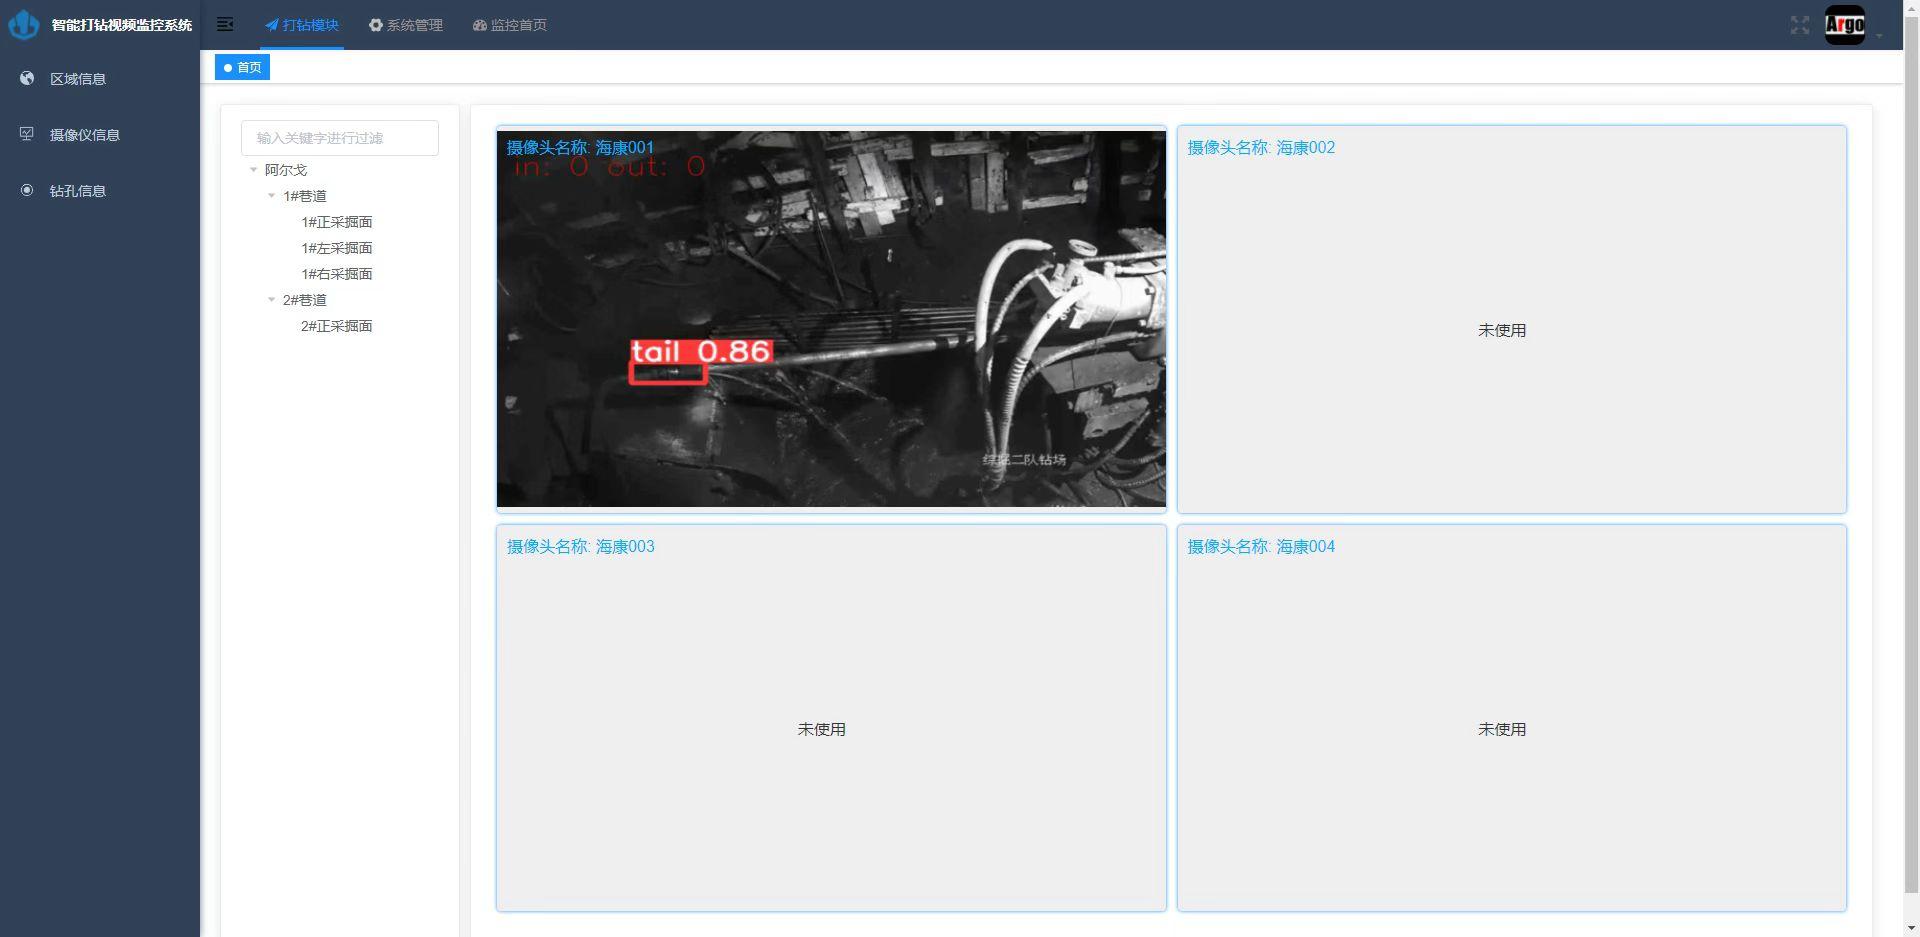Select 1#正采掘面 in the tree
This screenshot has height=937, width=1920.
tap(337, 222)
